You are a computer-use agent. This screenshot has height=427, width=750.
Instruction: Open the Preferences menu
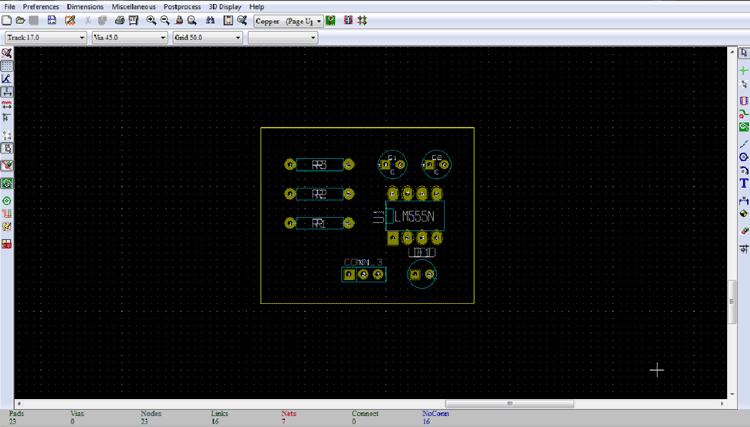[41, 7]
